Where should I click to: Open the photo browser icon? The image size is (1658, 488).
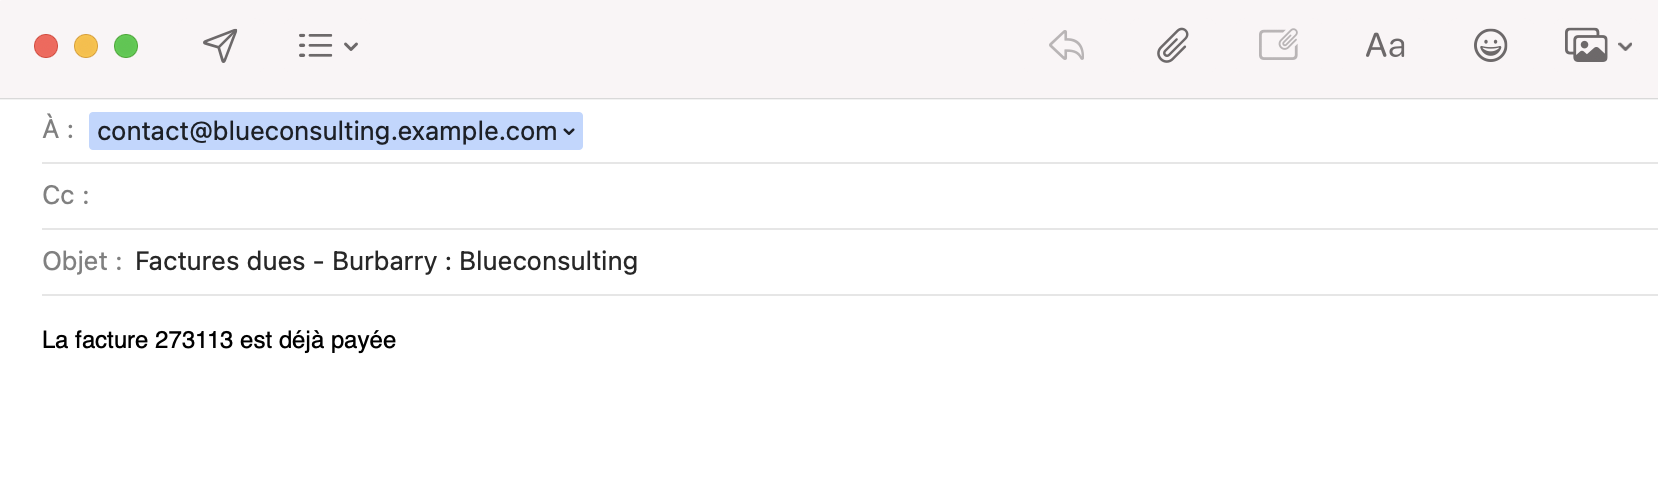(x=1586, y=46)
